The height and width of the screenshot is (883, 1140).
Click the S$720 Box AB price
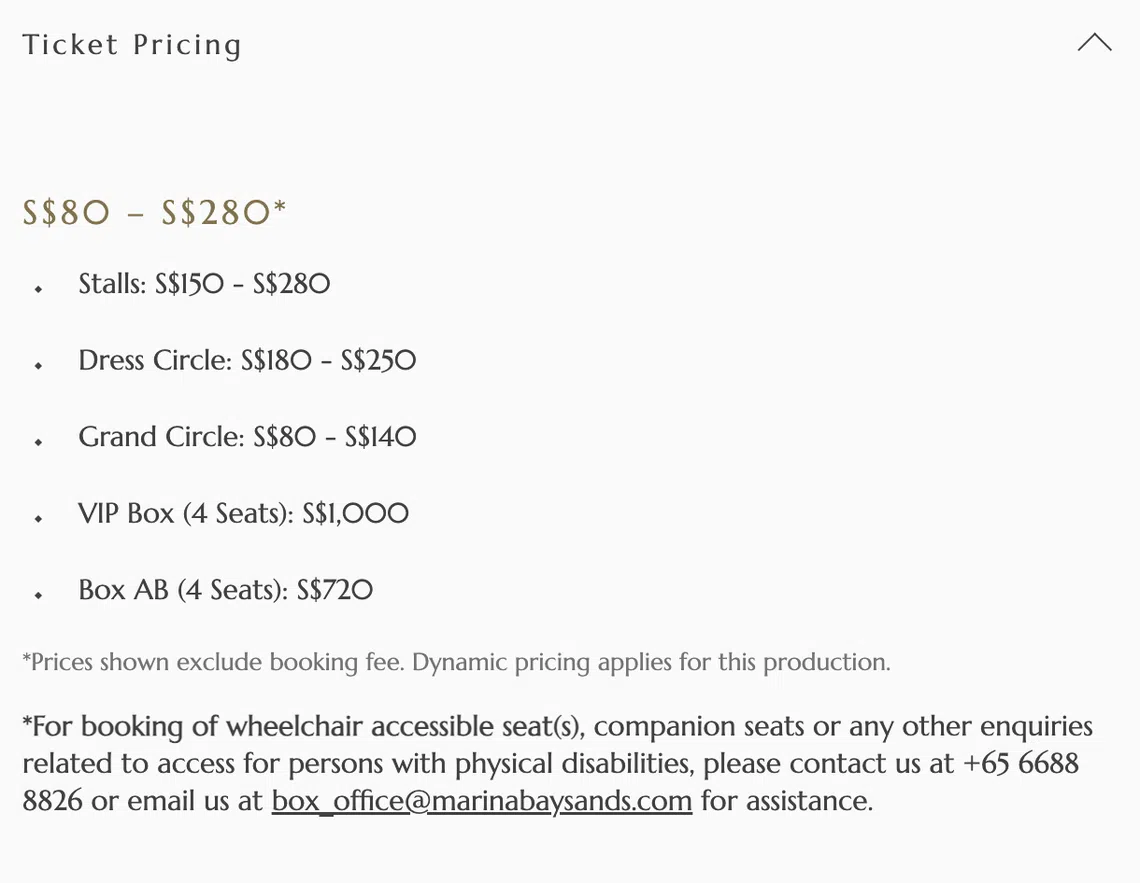335,590
